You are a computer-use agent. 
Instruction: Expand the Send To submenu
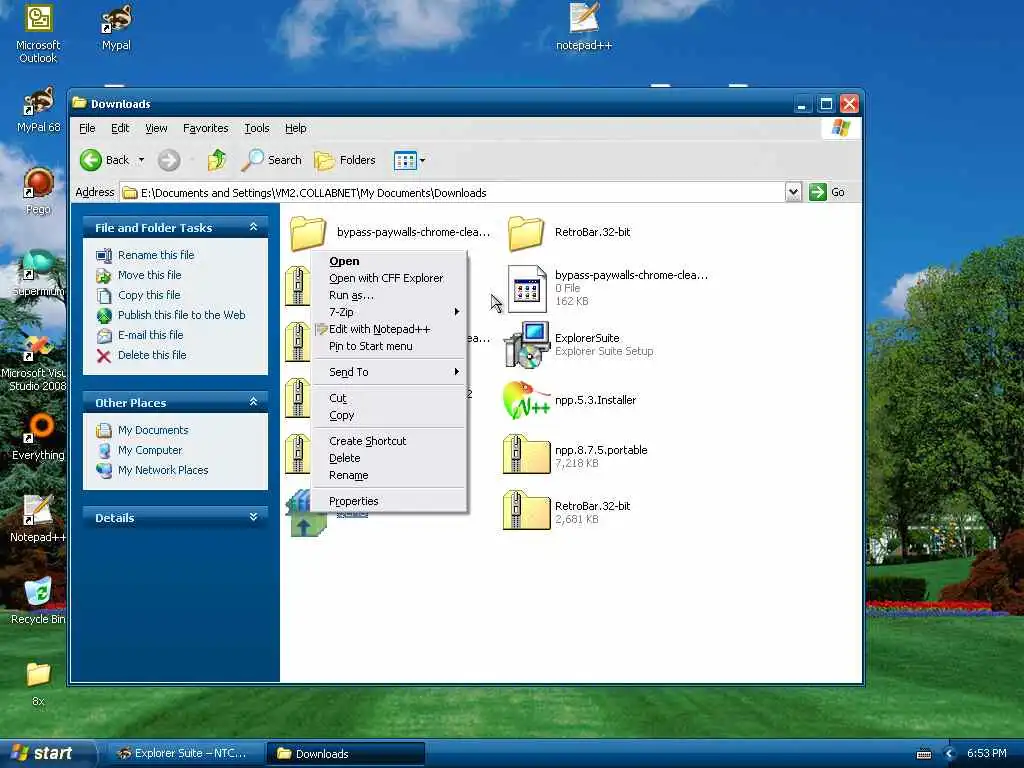tap(389, 372)
